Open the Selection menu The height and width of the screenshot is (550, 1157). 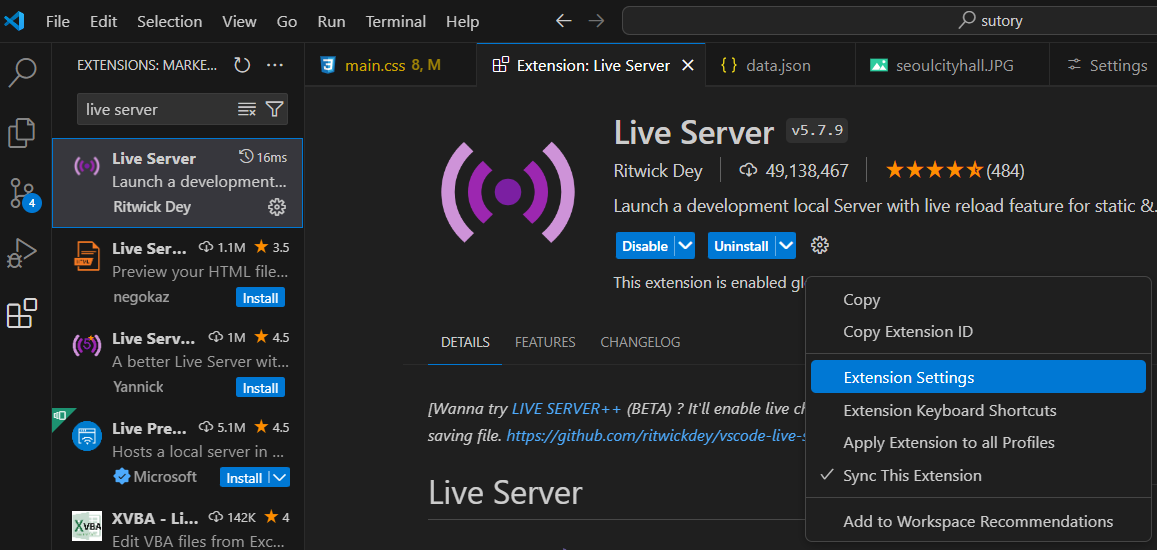pos(169,21)
